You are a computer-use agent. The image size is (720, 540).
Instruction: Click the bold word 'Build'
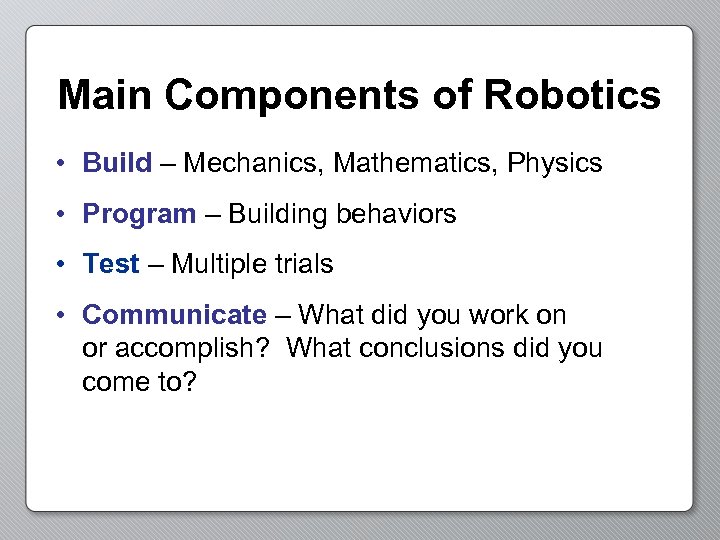(x=117, y=163)
